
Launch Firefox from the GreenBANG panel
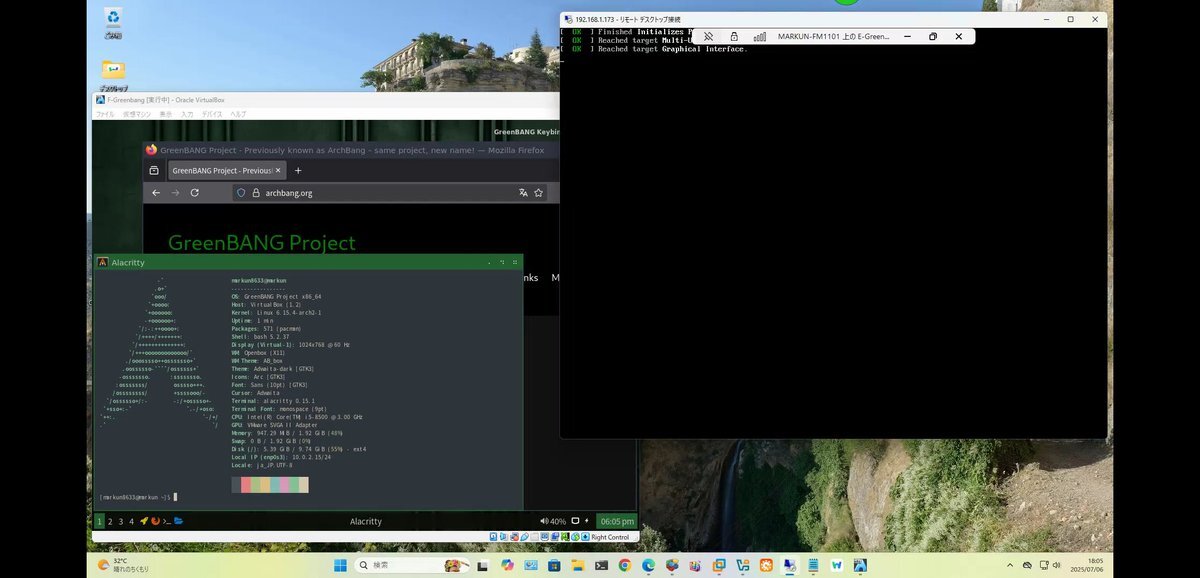click(156, 521)
